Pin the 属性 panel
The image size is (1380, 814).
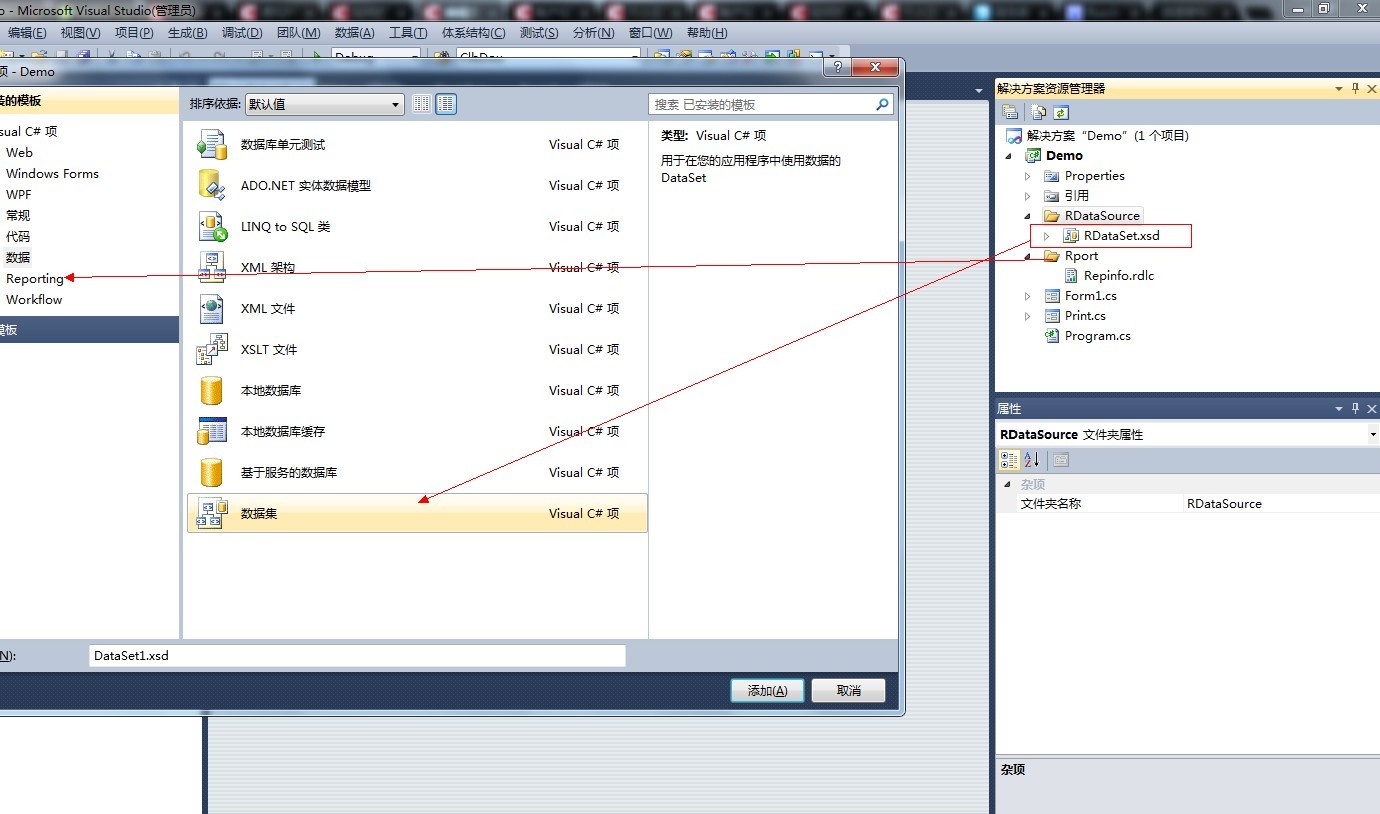[1356, 408]
